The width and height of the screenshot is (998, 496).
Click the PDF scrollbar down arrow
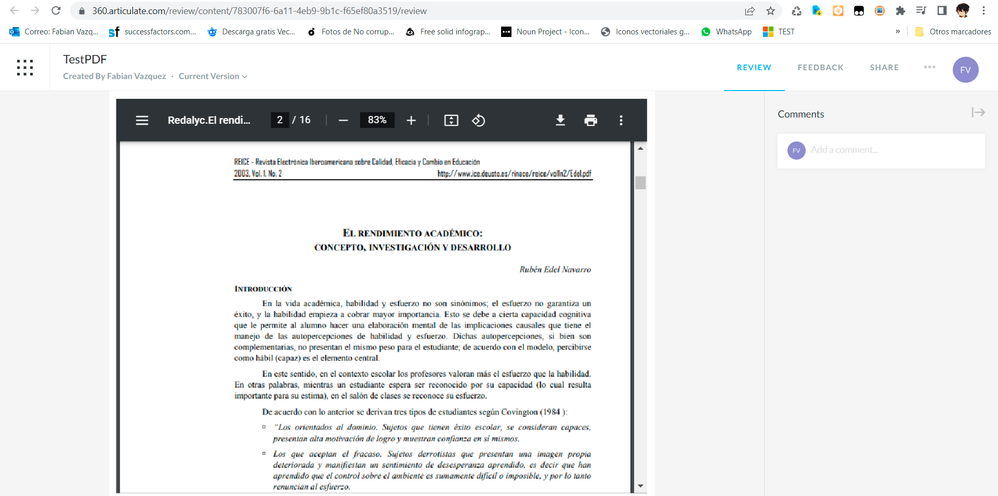click(x=640, y=486)
